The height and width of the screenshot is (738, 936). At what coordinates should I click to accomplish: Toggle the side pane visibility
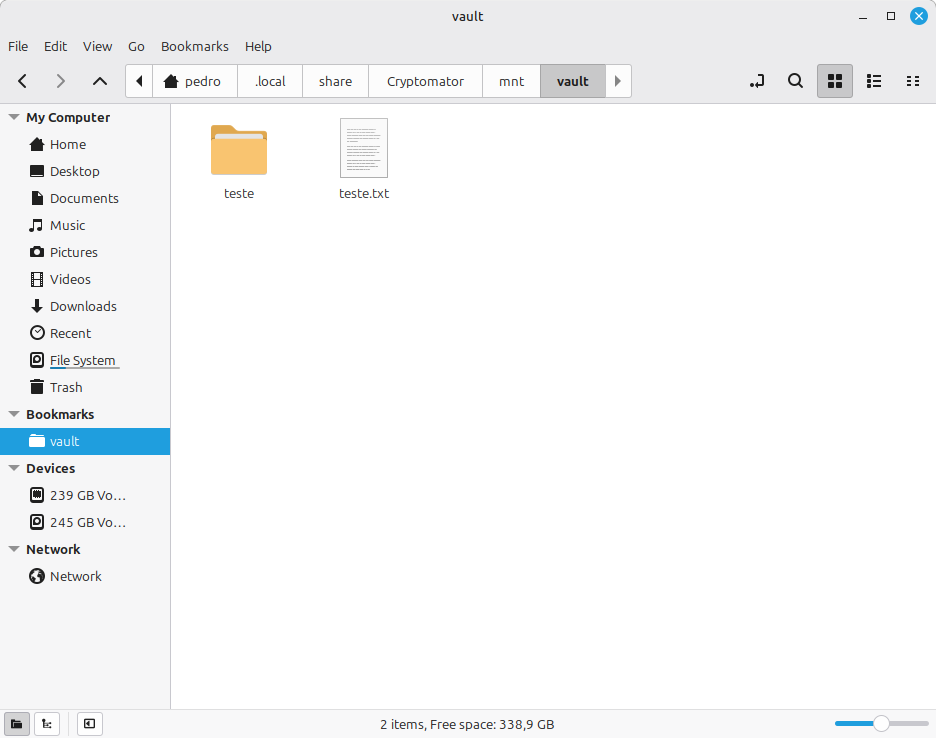[x=89, y=724]
